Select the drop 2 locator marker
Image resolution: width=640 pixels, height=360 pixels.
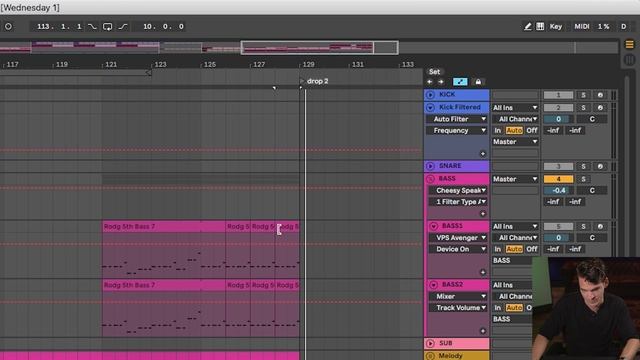click(314, 81)
